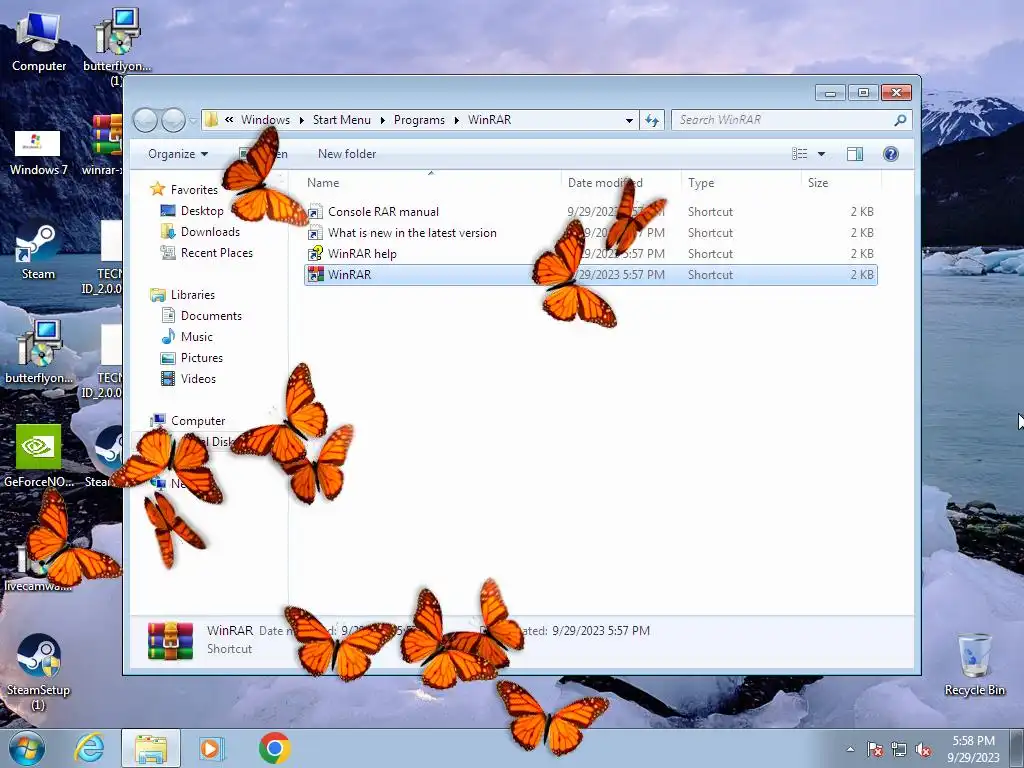Open the address bar history dropdown
Viewport: 1024px width, 768px height.
click(629, 120)
